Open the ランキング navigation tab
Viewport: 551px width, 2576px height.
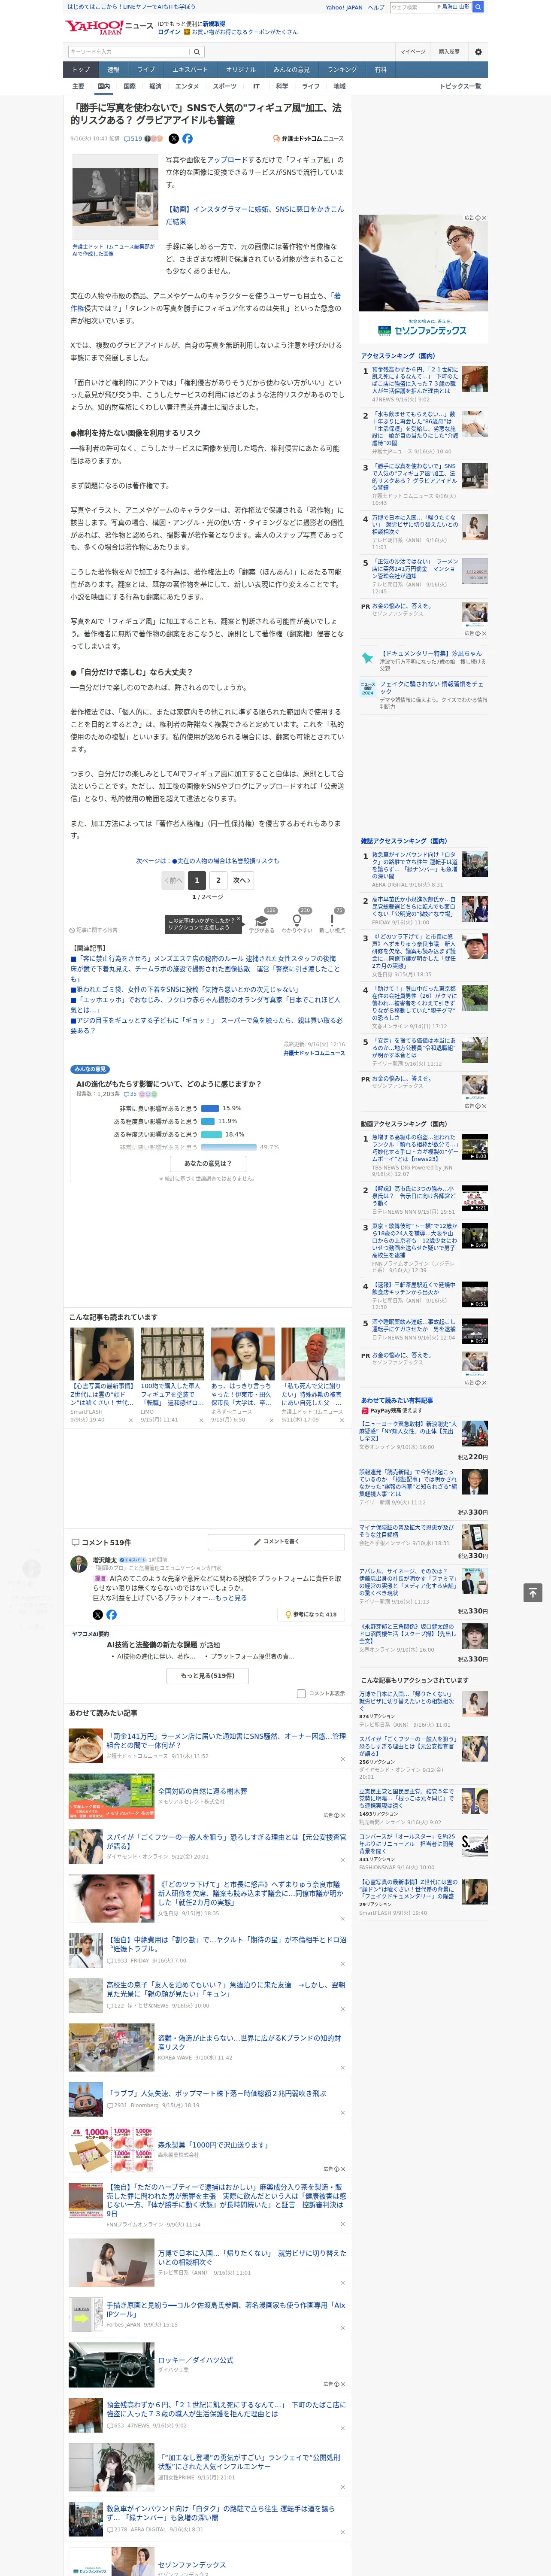pyautogui.click(x=342, y=70)
